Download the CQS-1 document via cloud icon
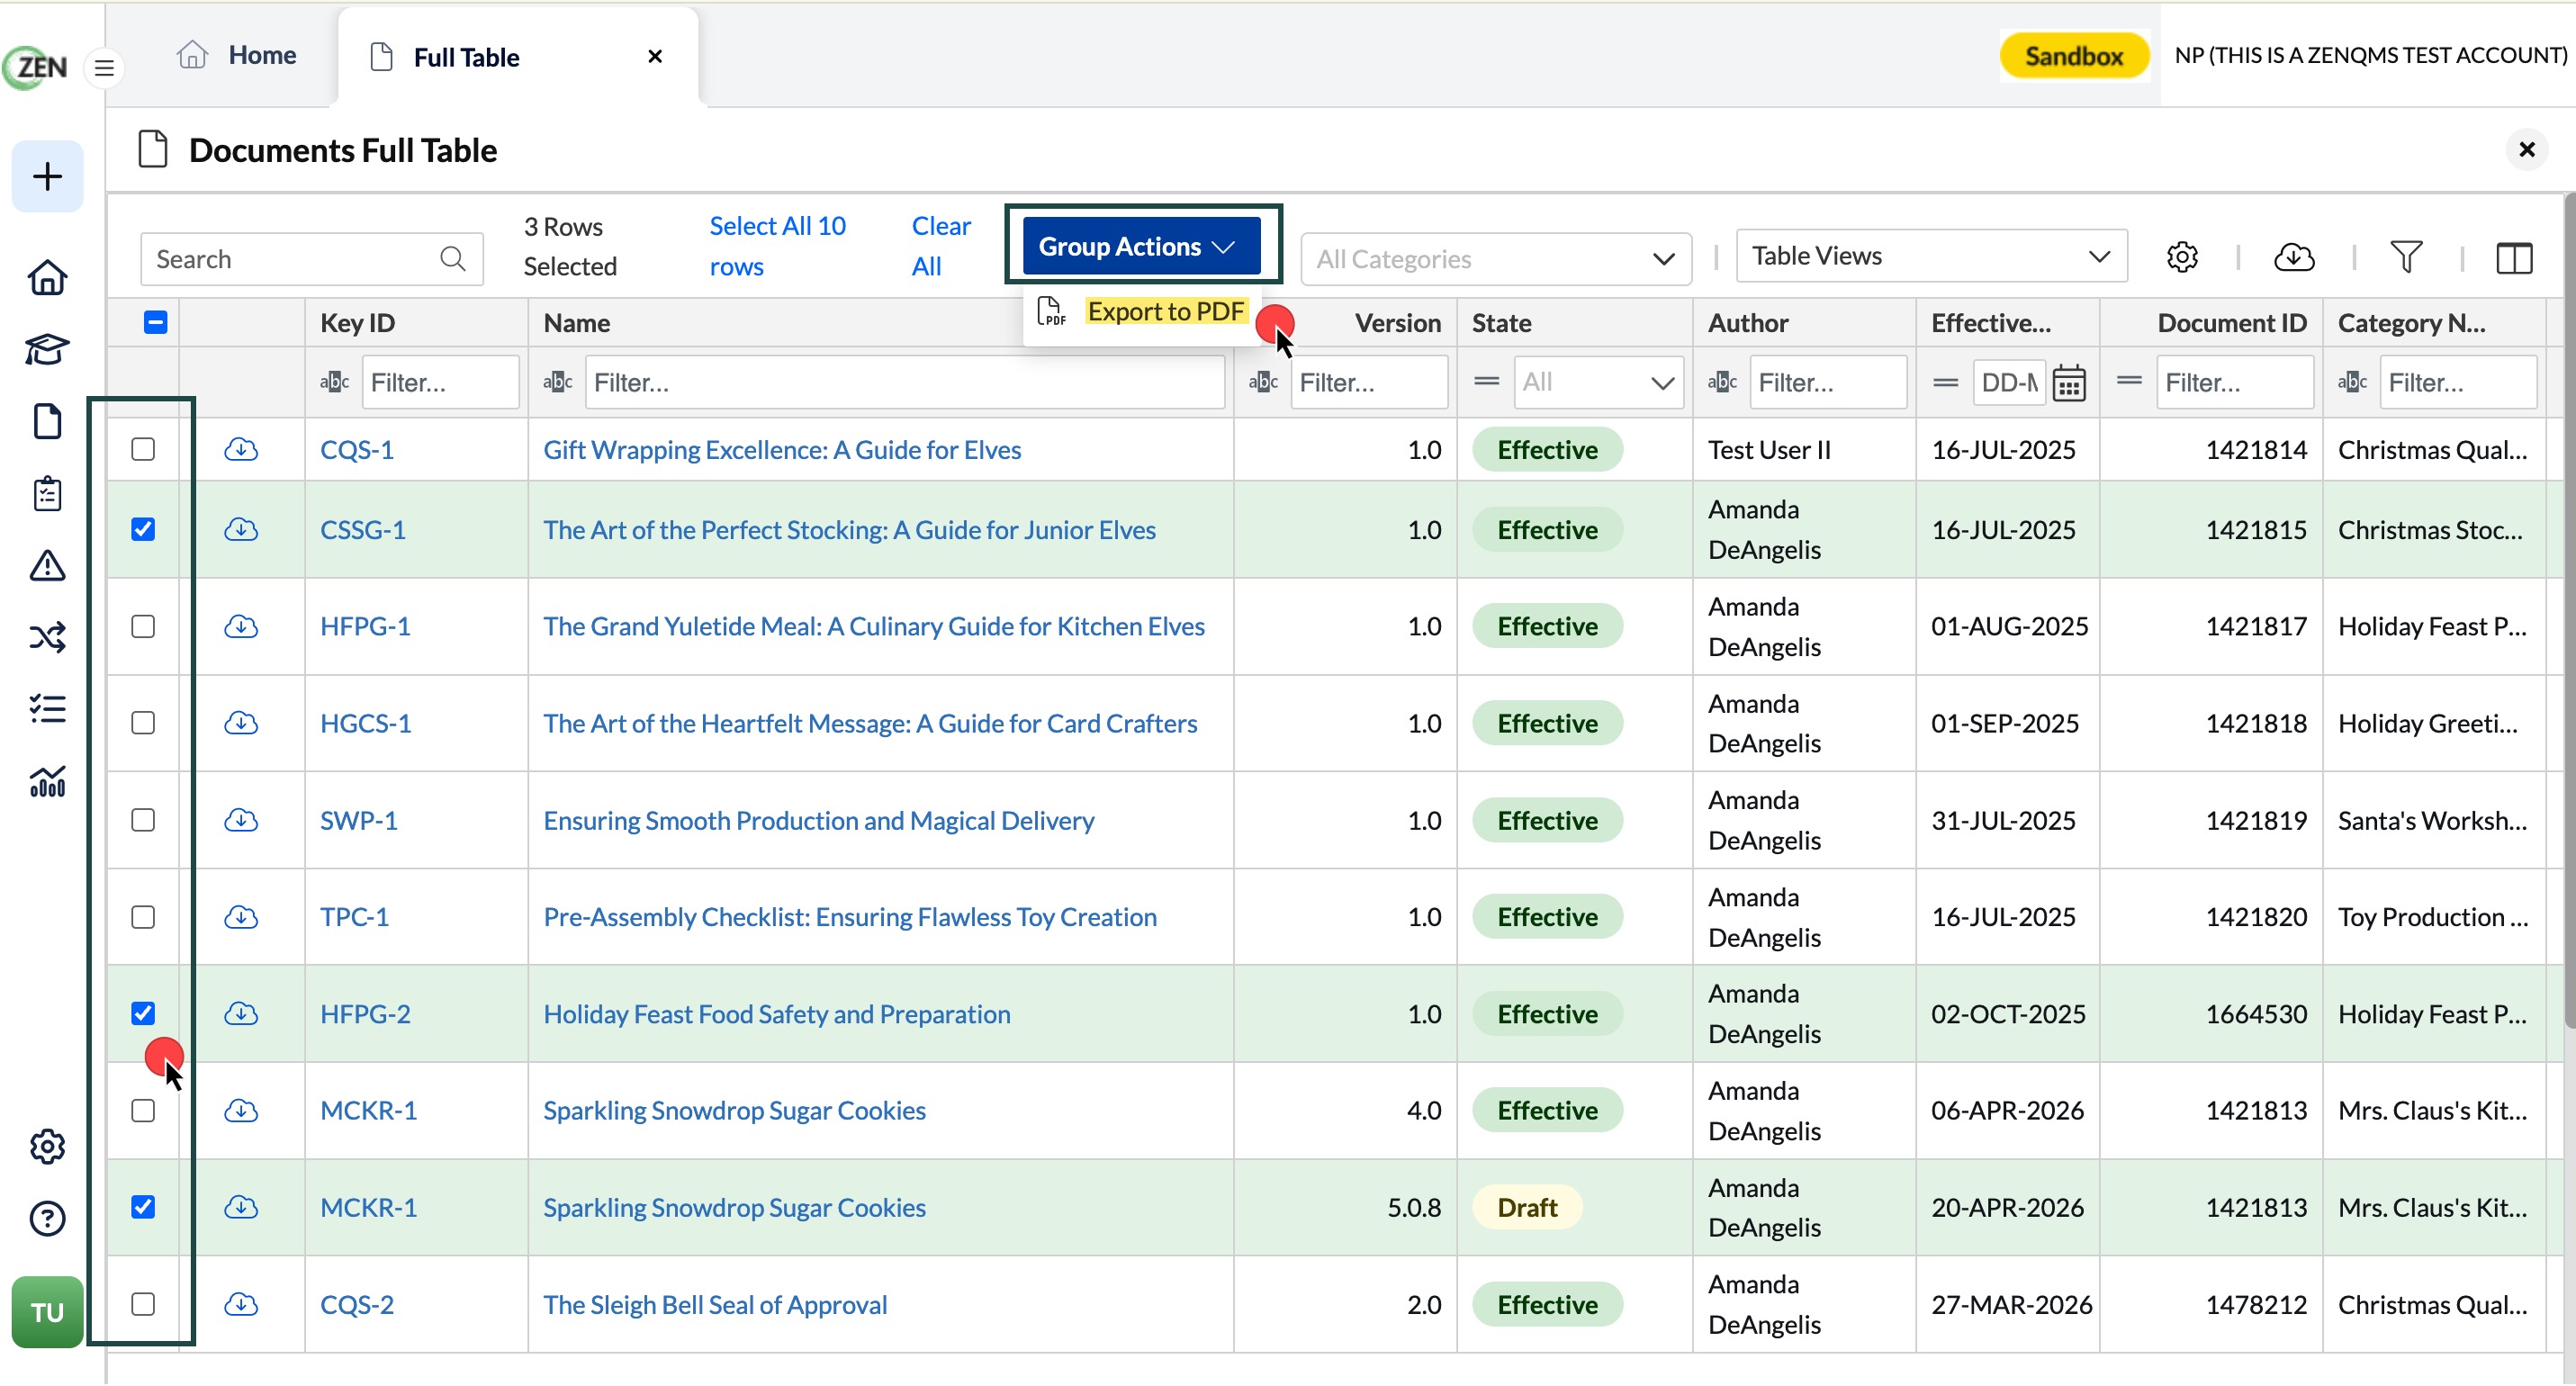This screenshot has width=2576, height=1386. 241,450
